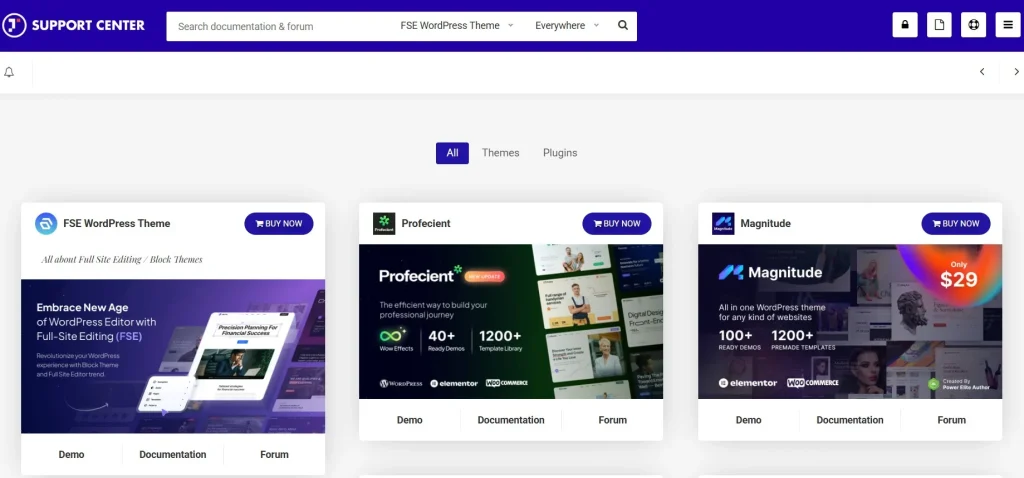Image resolution: width=1024 pixels, height=478 pixels.
Task: Select the Themes filter tab
Action: point(500,153)
